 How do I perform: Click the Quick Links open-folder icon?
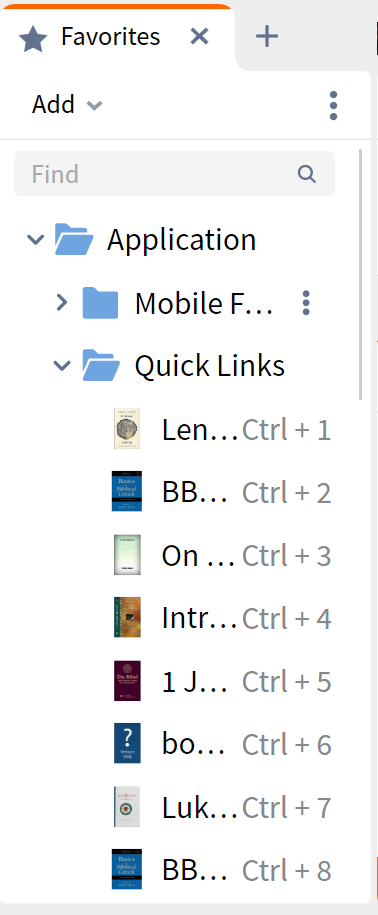(x=101, y=365)
